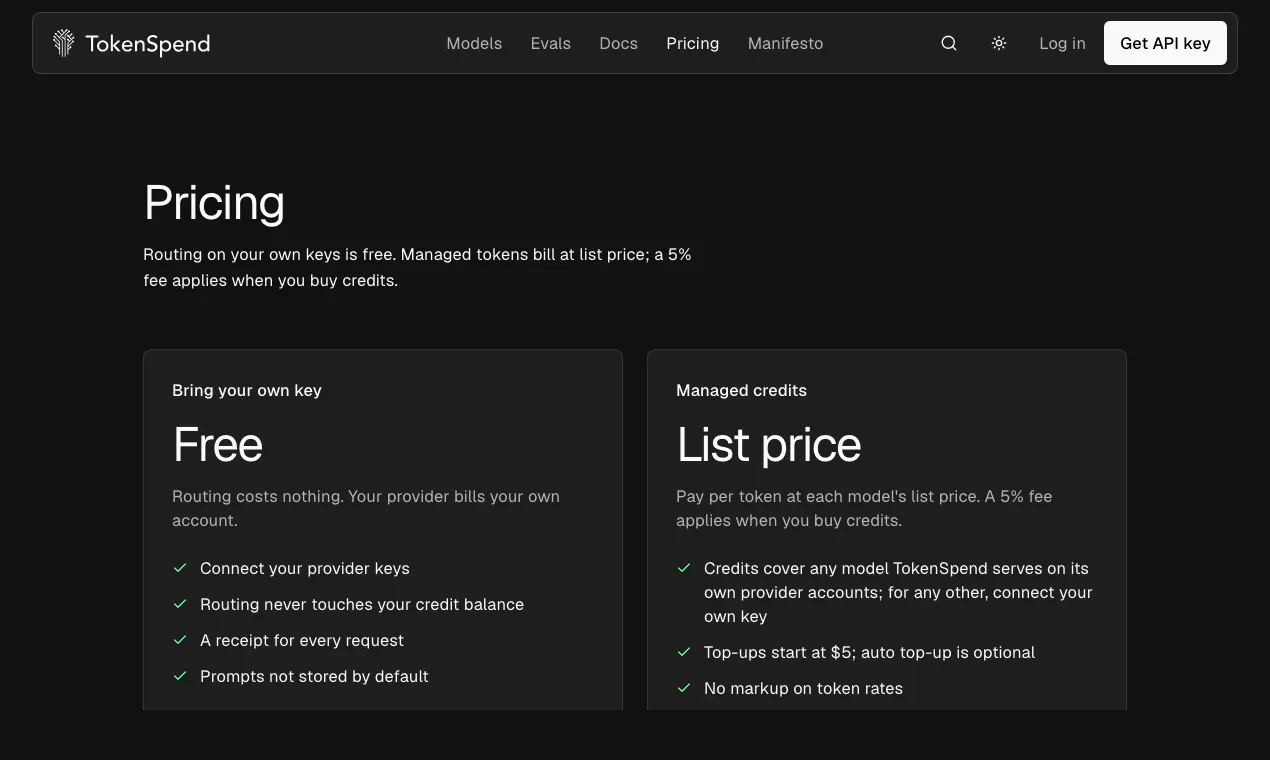
Task: Open the Docs nav link
Action: (619, 43)
